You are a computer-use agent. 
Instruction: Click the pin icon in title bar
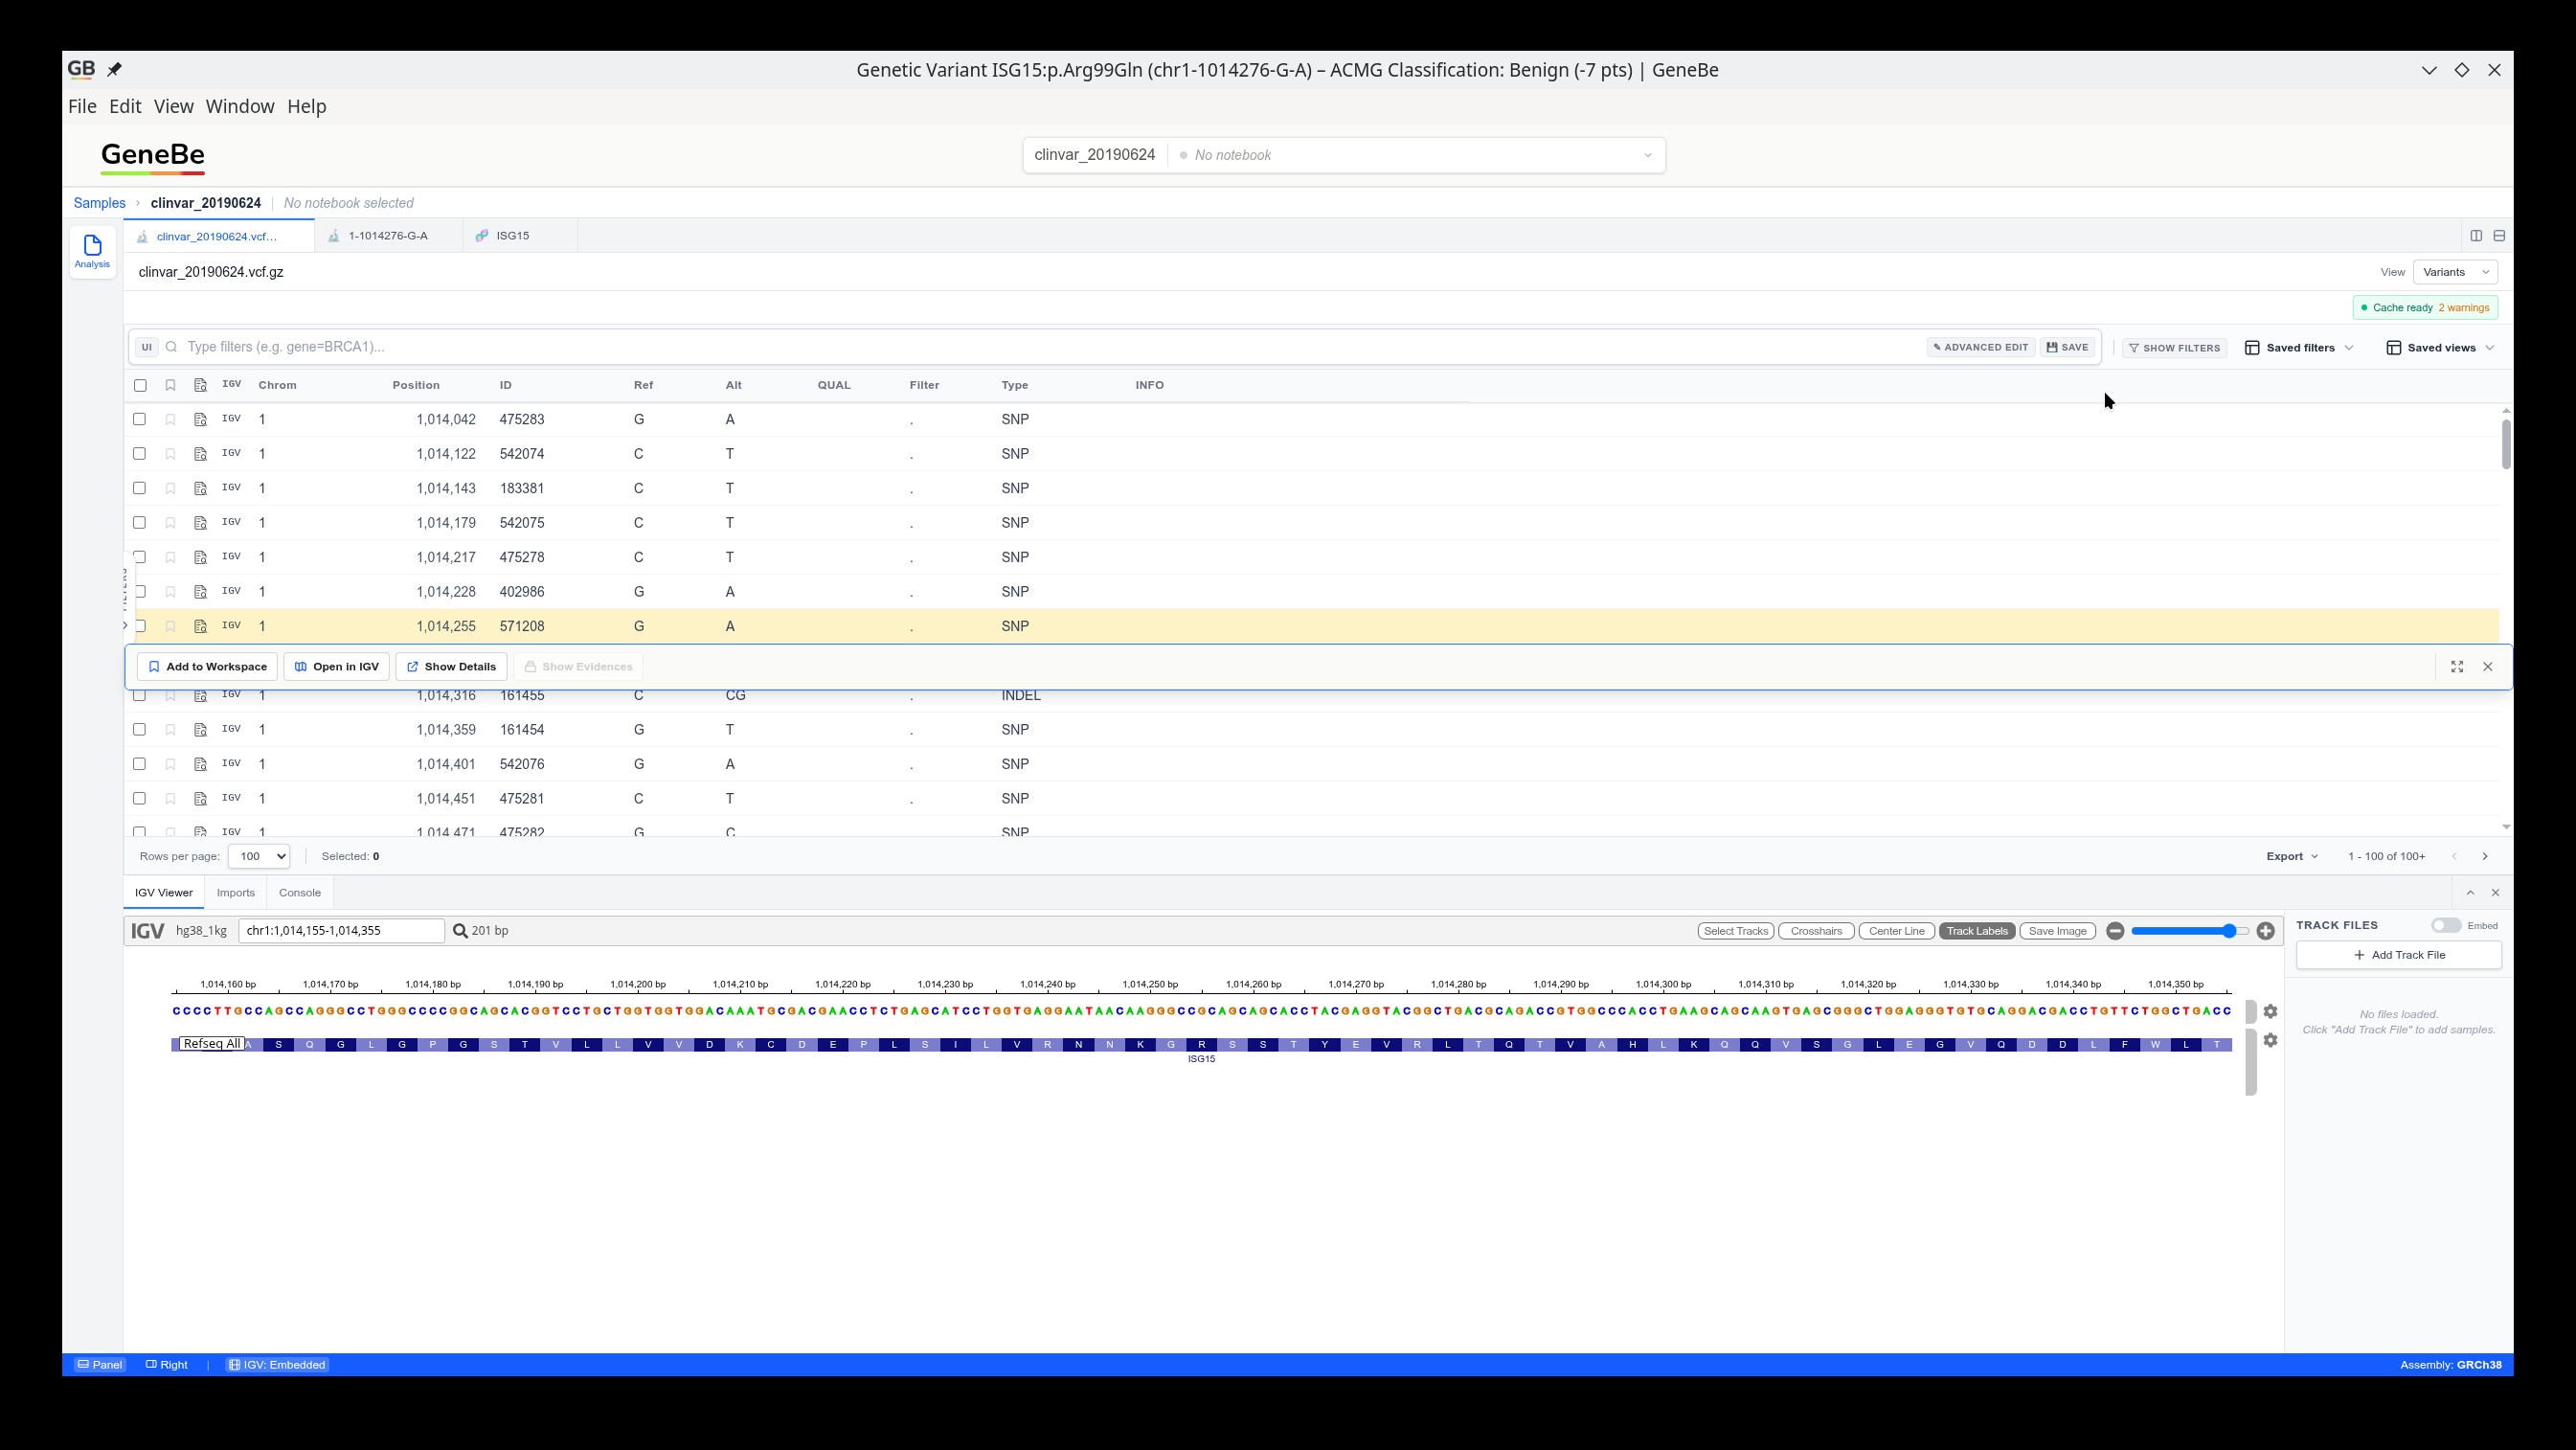pos(114,70)
